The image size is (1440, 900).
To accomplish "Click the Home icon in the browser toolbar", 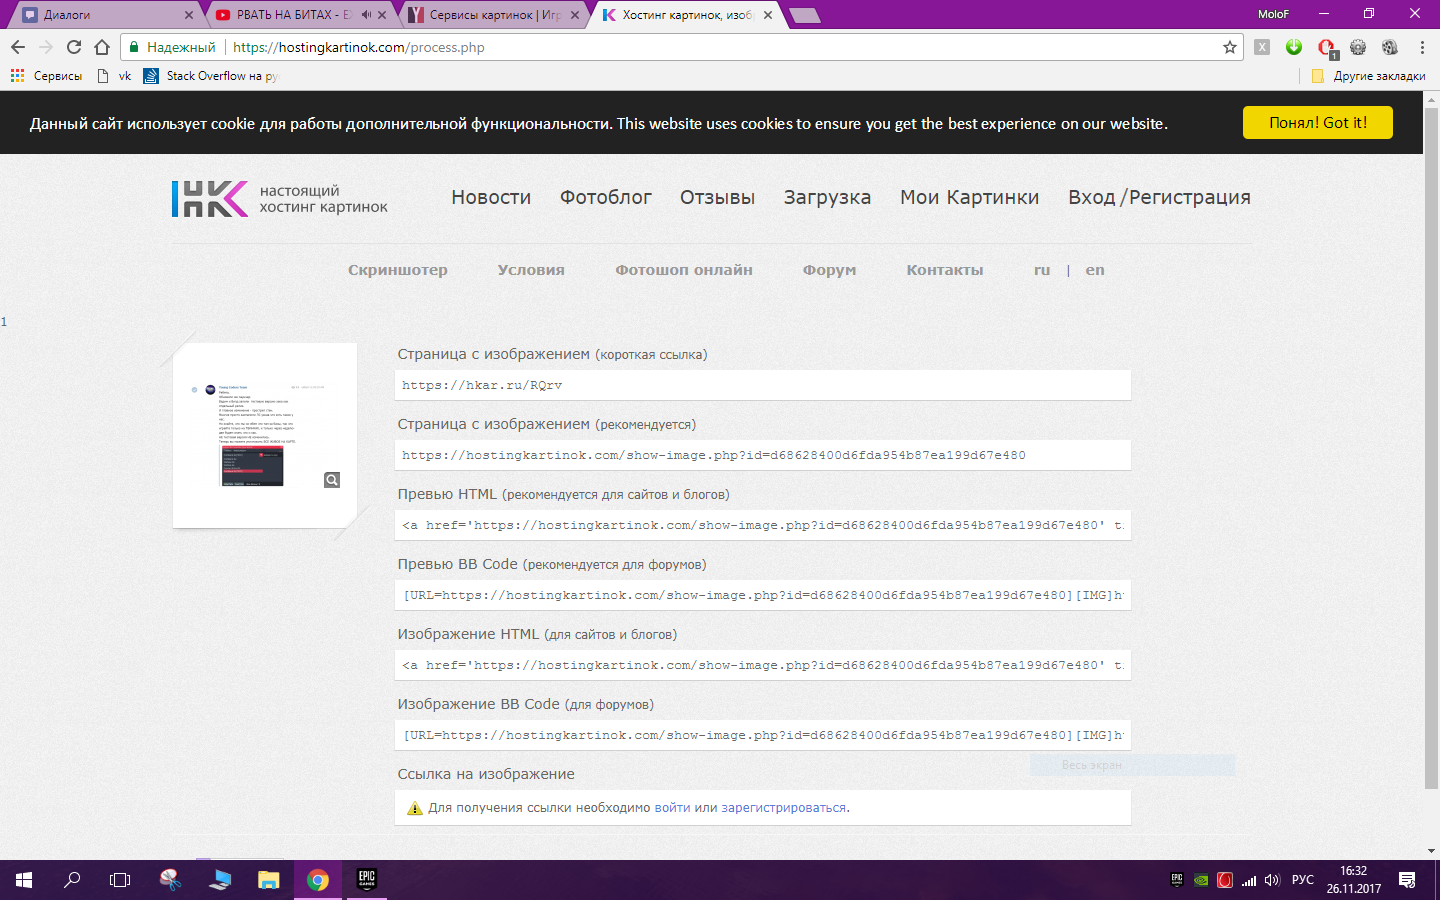I will 101,46.
